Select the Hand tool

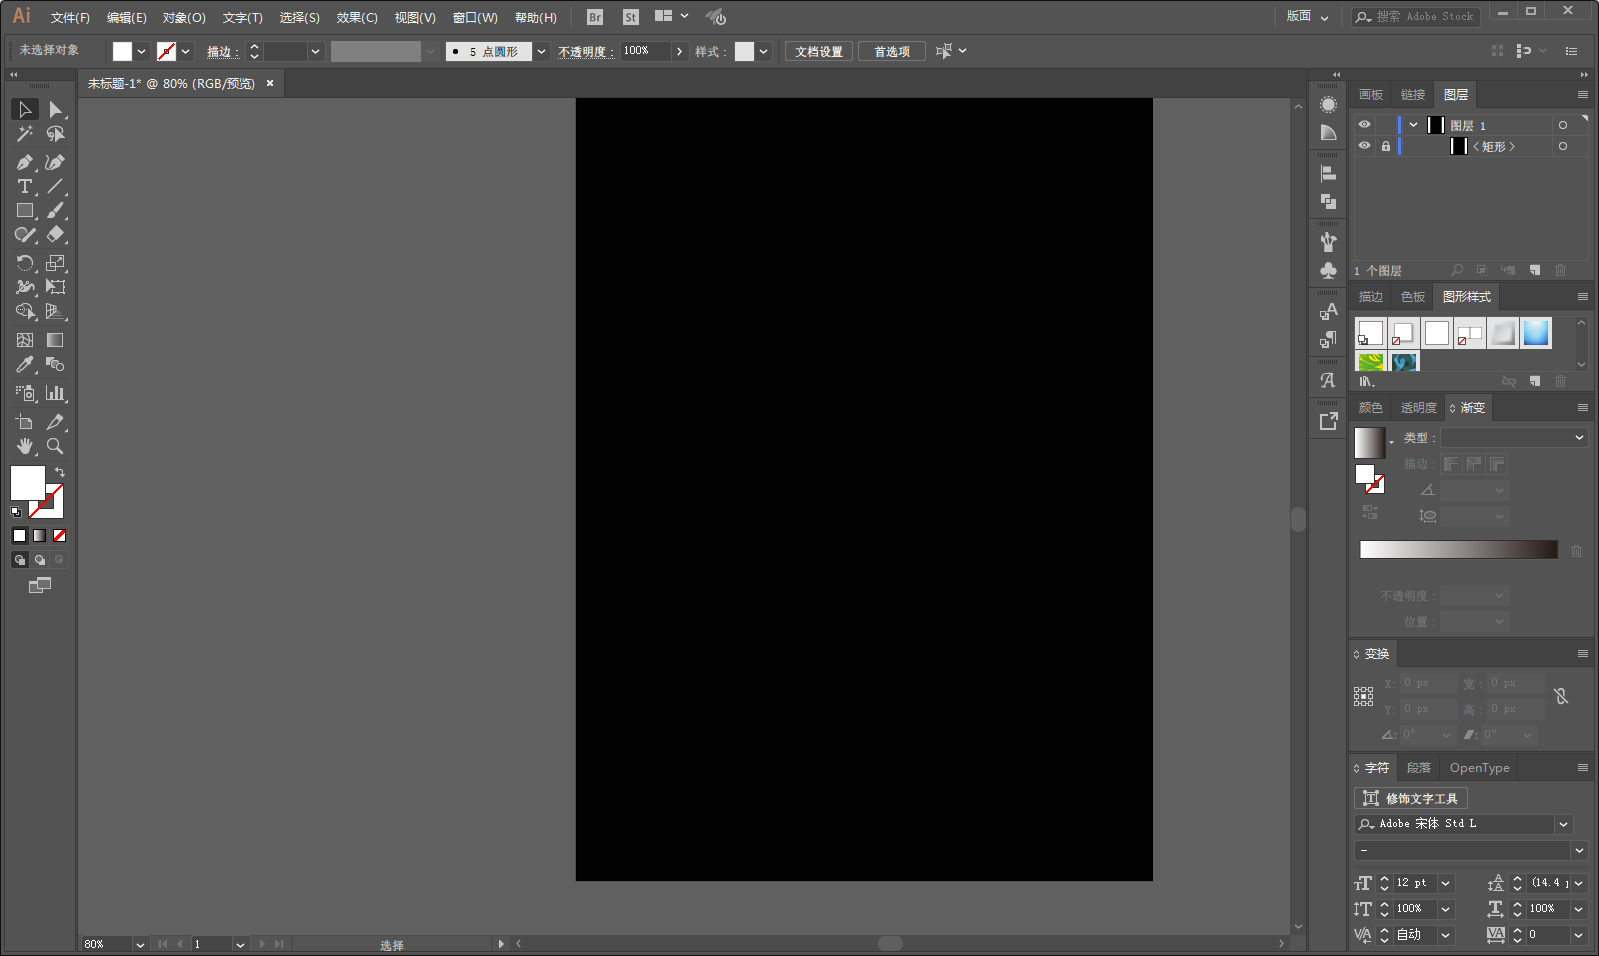(x=25, y=446)
